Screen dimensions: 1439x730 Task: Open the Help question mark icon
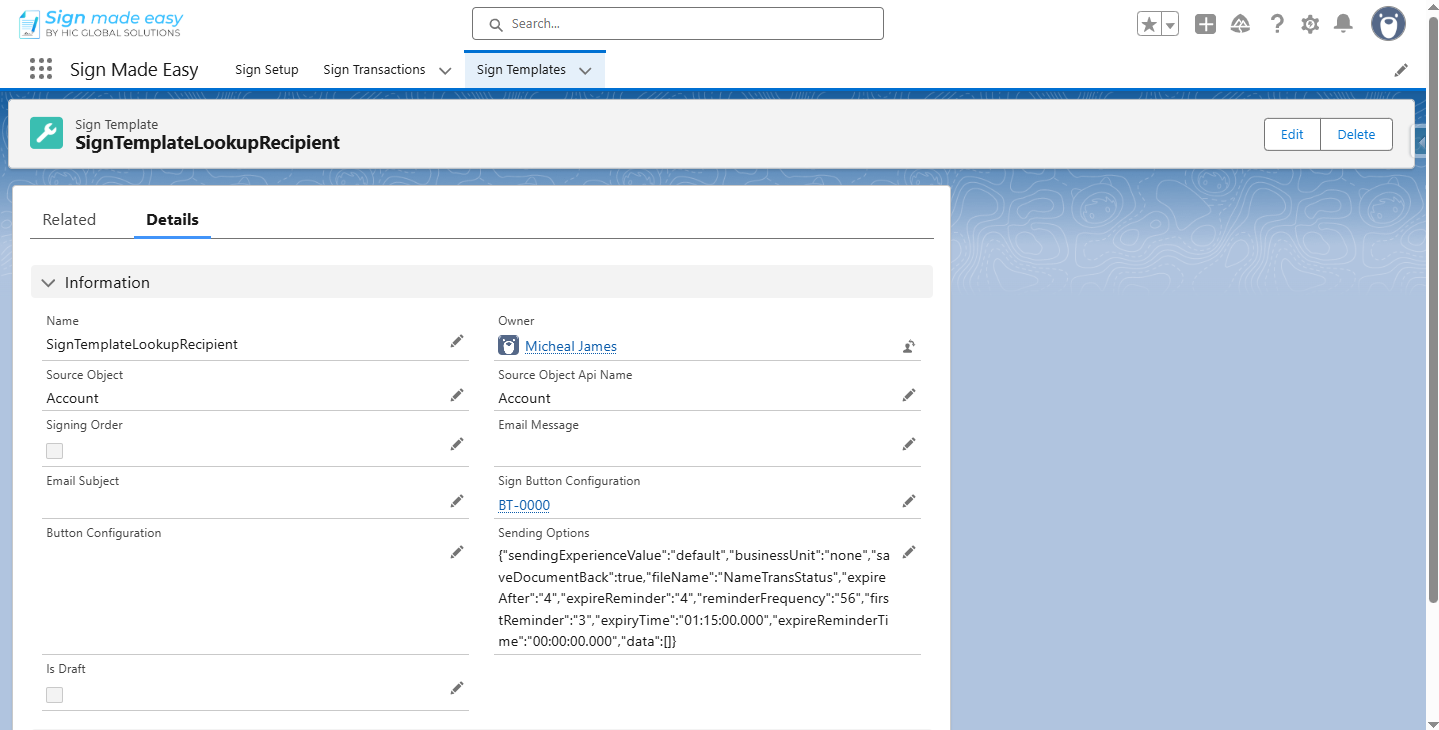(1276, 25)
